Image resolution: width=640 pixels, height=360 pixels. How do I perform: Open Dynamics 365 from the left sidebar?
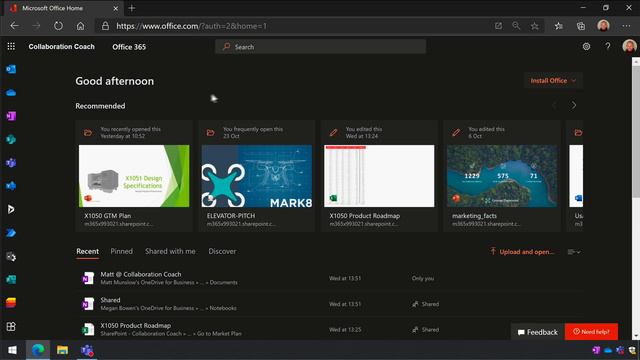tap(11, 209)
